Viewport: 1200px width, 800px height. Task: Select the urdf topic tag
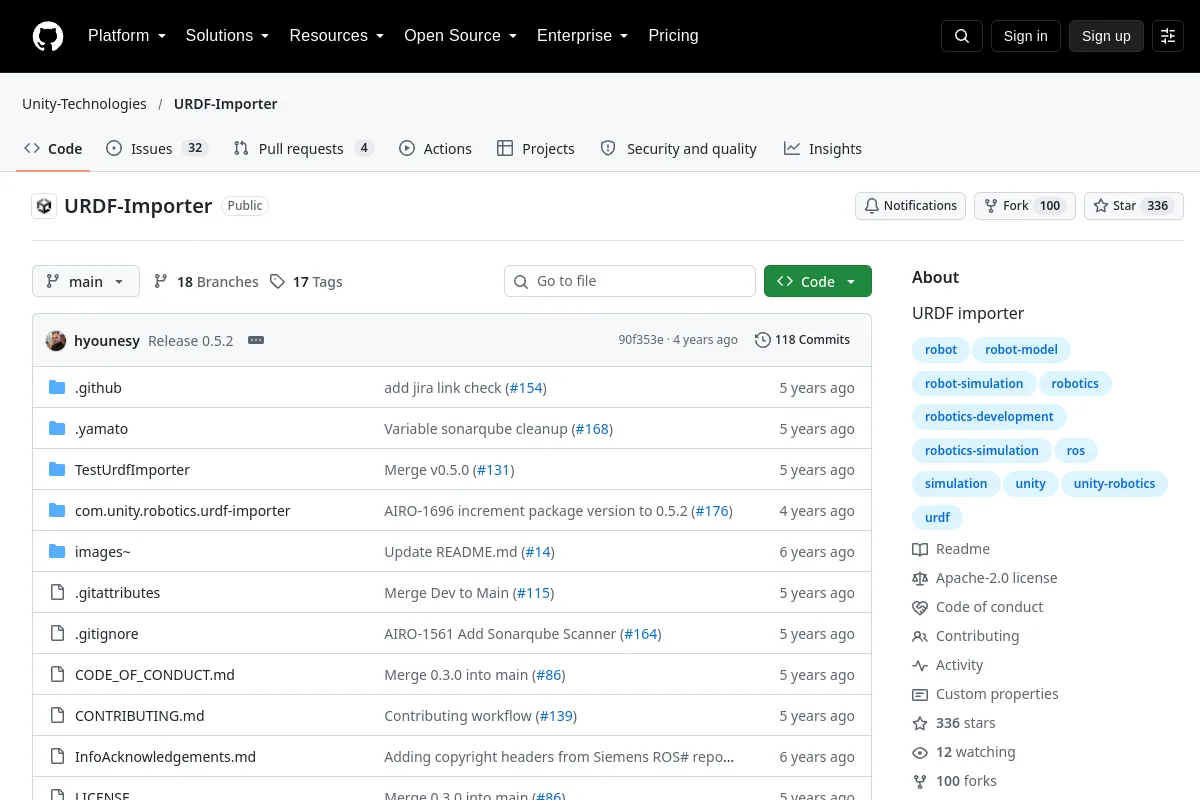tap(937, 518)
